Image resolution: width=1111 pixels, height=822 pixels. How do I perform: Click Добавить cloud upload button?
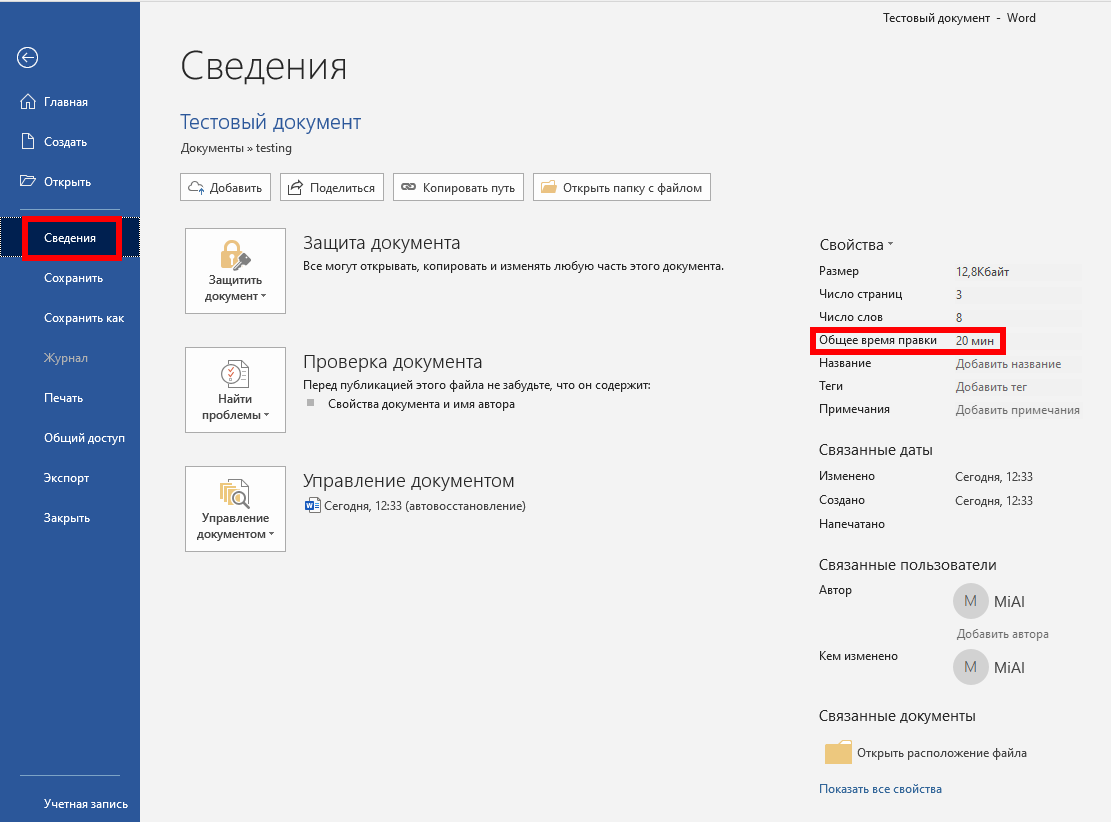[x=225, y=187]
